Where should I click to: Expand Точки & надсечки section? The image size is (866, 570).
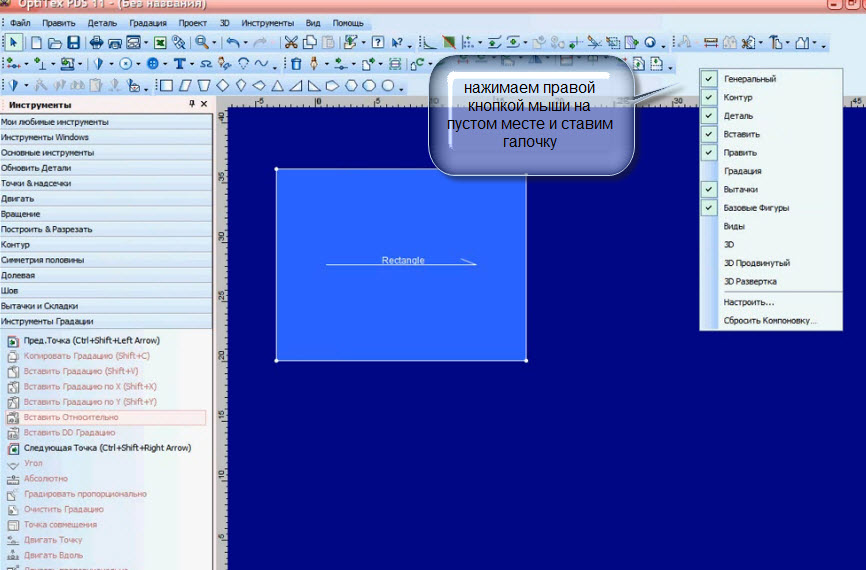click(x=106, y=183)
